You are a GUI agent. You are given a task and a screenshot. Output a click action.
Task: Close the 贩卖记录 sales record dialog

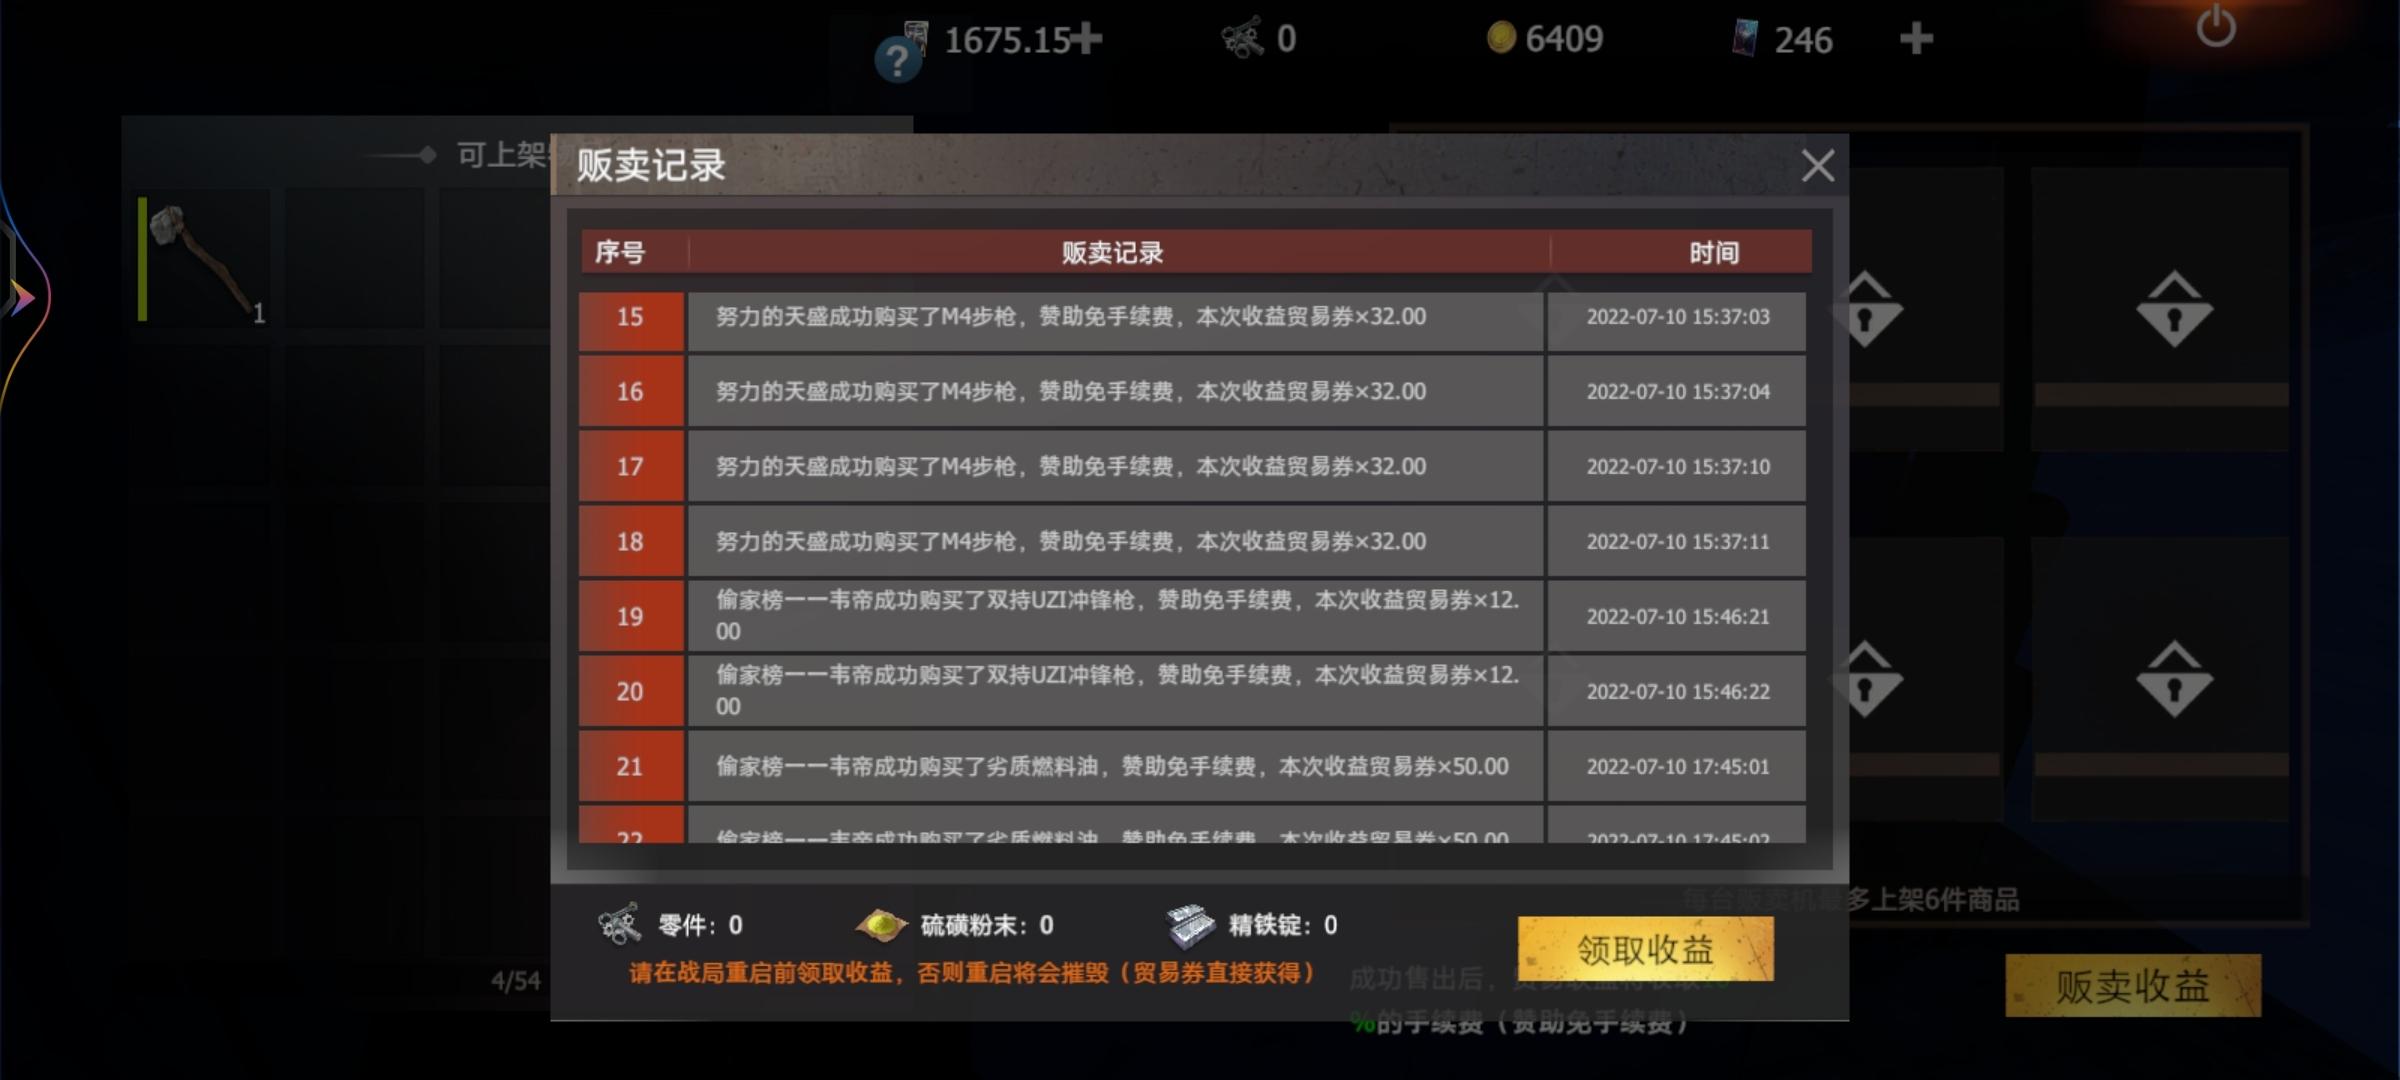pos(1817,165)
